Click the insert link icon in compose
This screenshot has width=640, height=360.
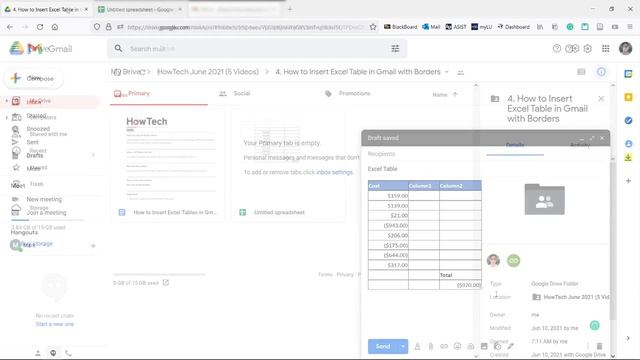coord(444,346)
